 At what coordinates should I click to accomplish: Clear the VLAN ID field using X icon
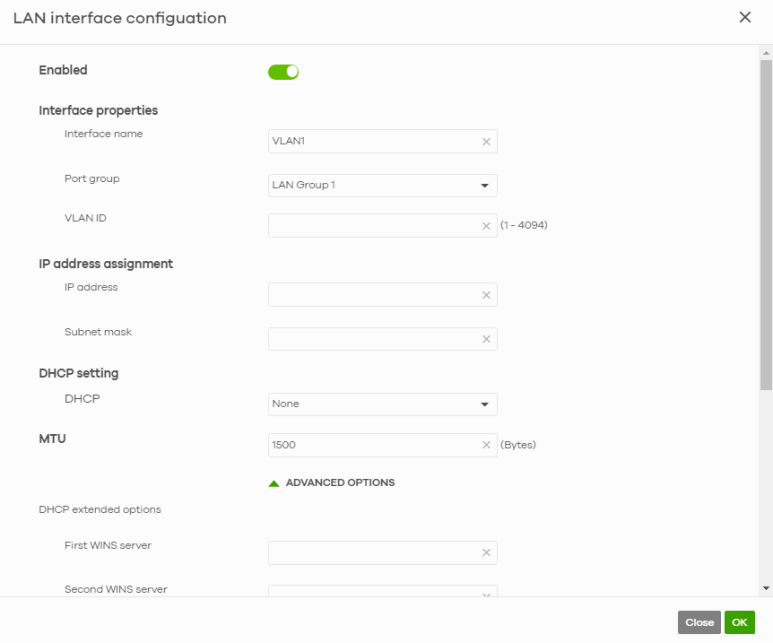[486, 226]
